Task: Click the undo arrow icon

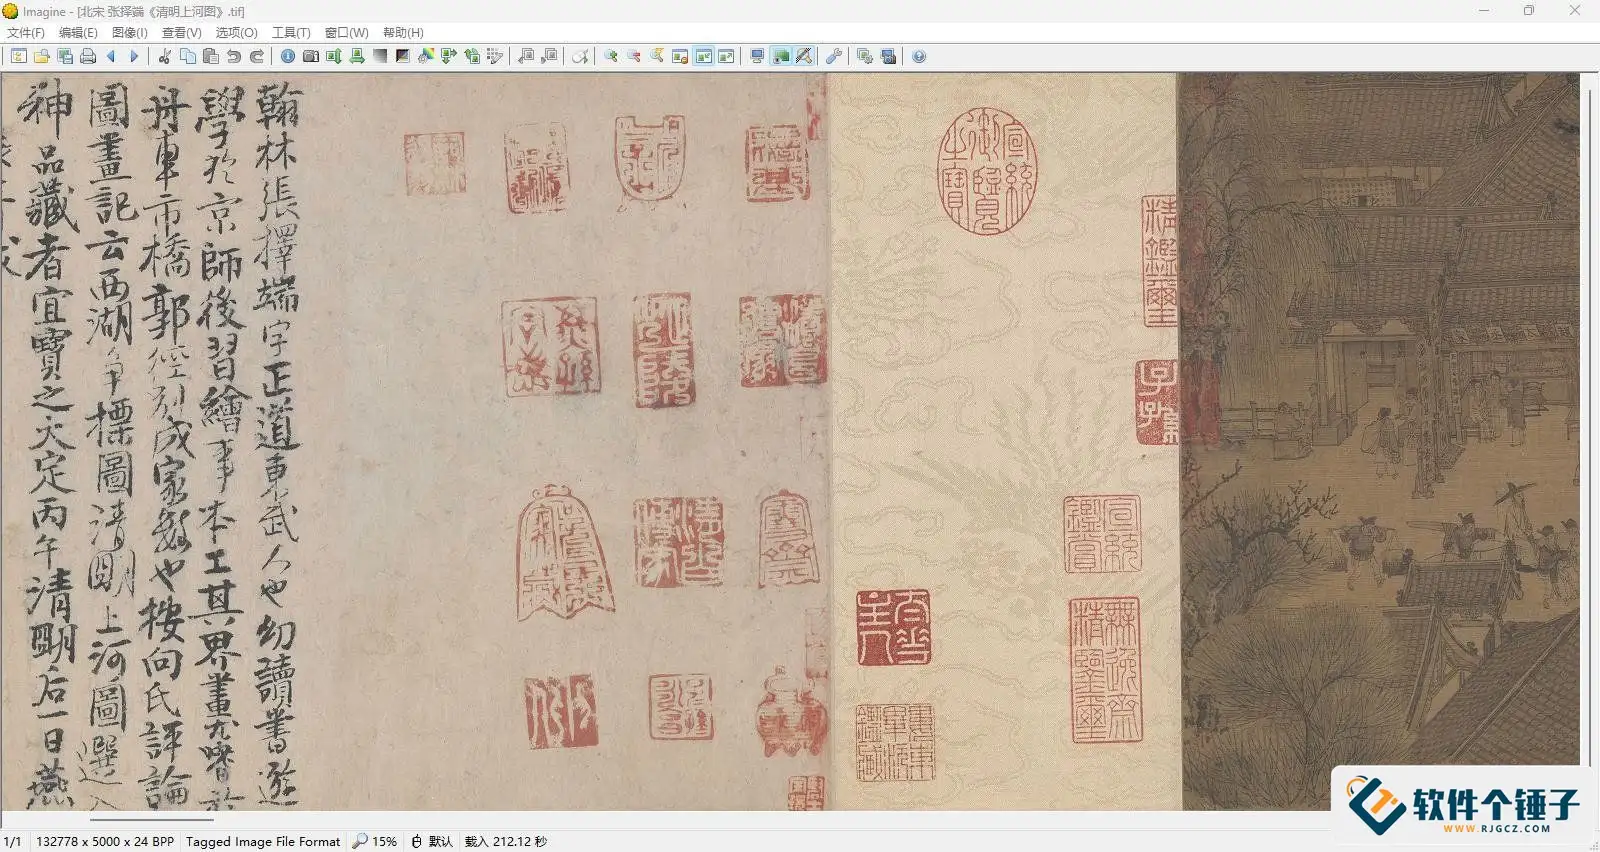Action: 234,56
